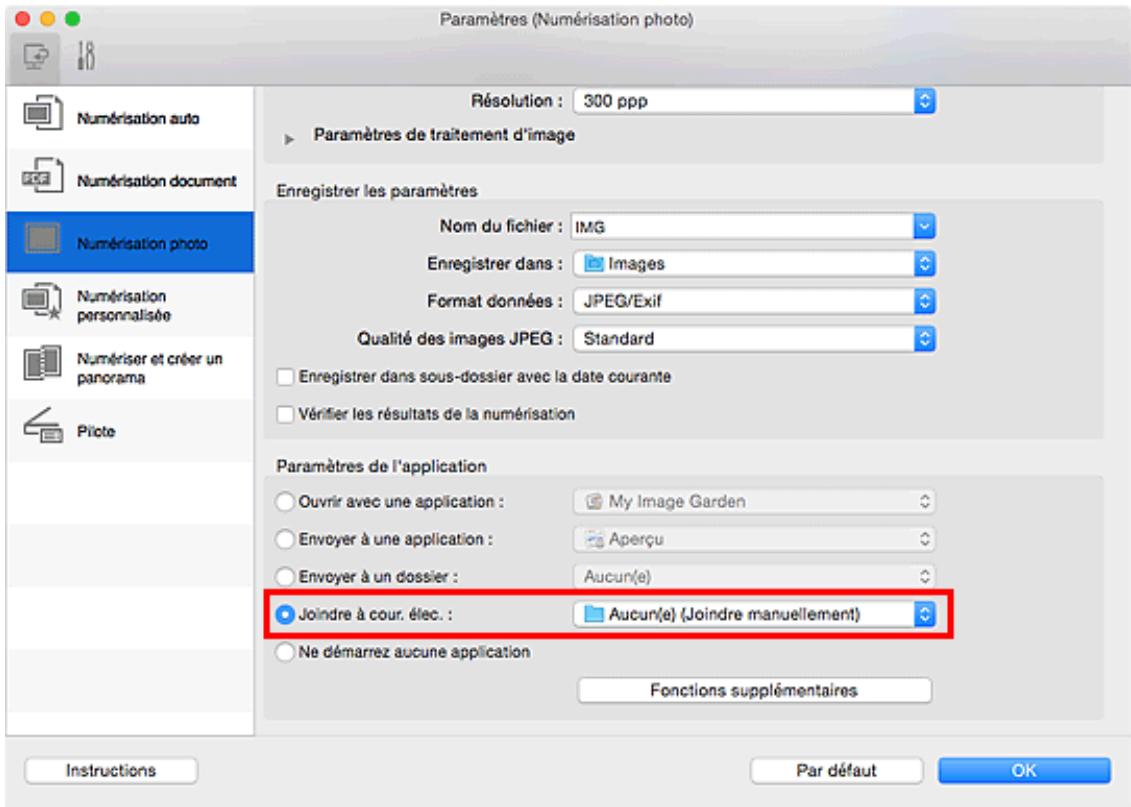
Task: Switch to the general settings tools icon
Action: 86,56
